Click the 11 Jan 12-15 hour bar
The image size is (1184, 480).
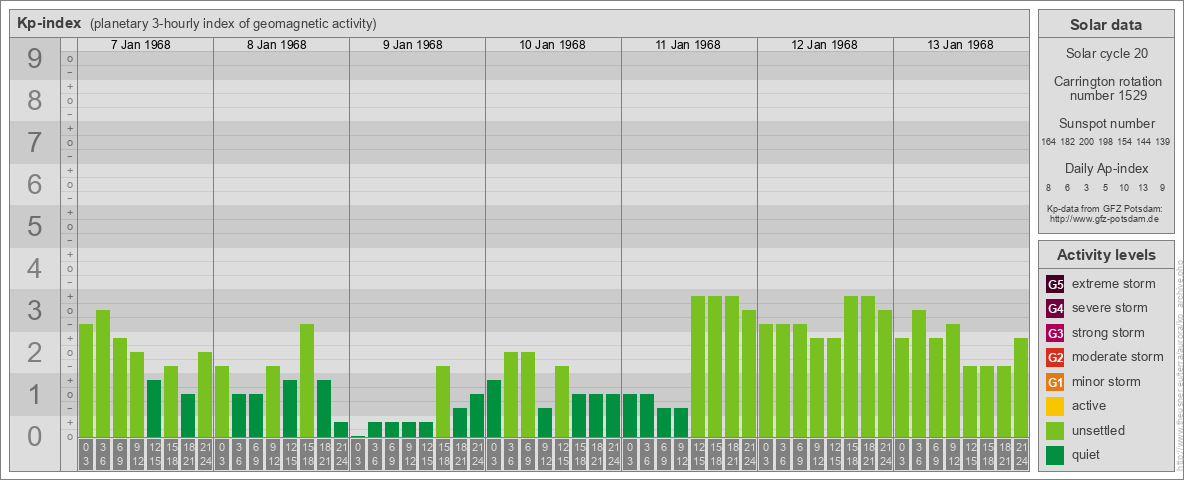[698, 367]
